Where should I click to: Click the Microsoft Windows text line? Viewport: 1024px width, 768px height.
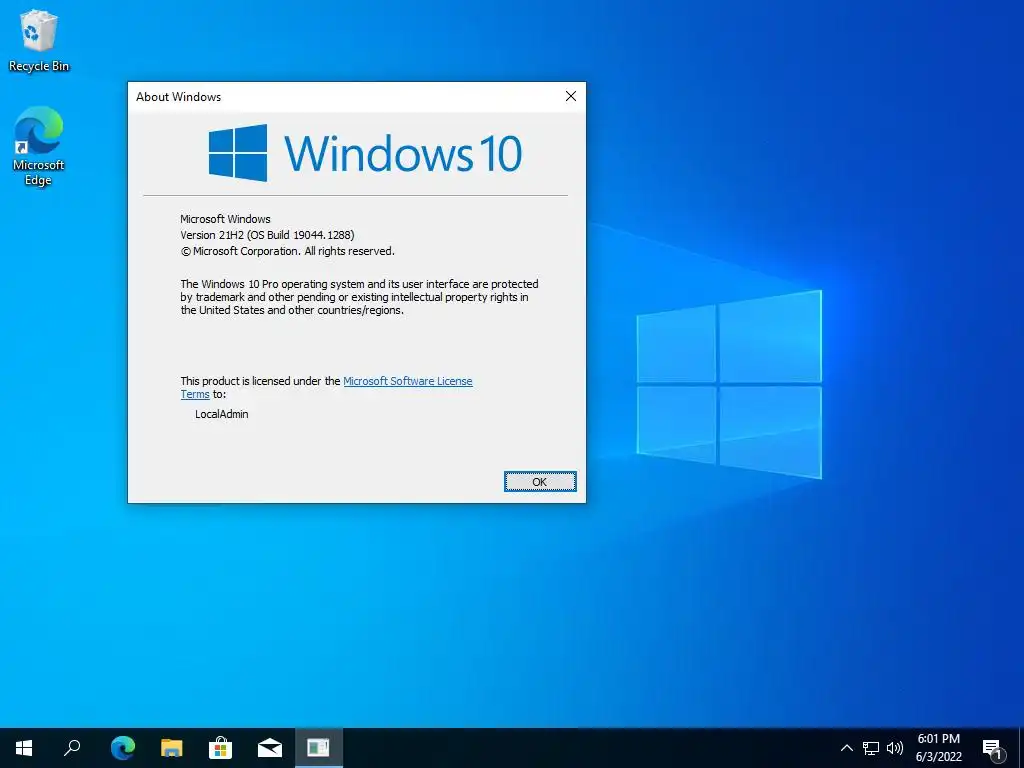tap(225, 219)
